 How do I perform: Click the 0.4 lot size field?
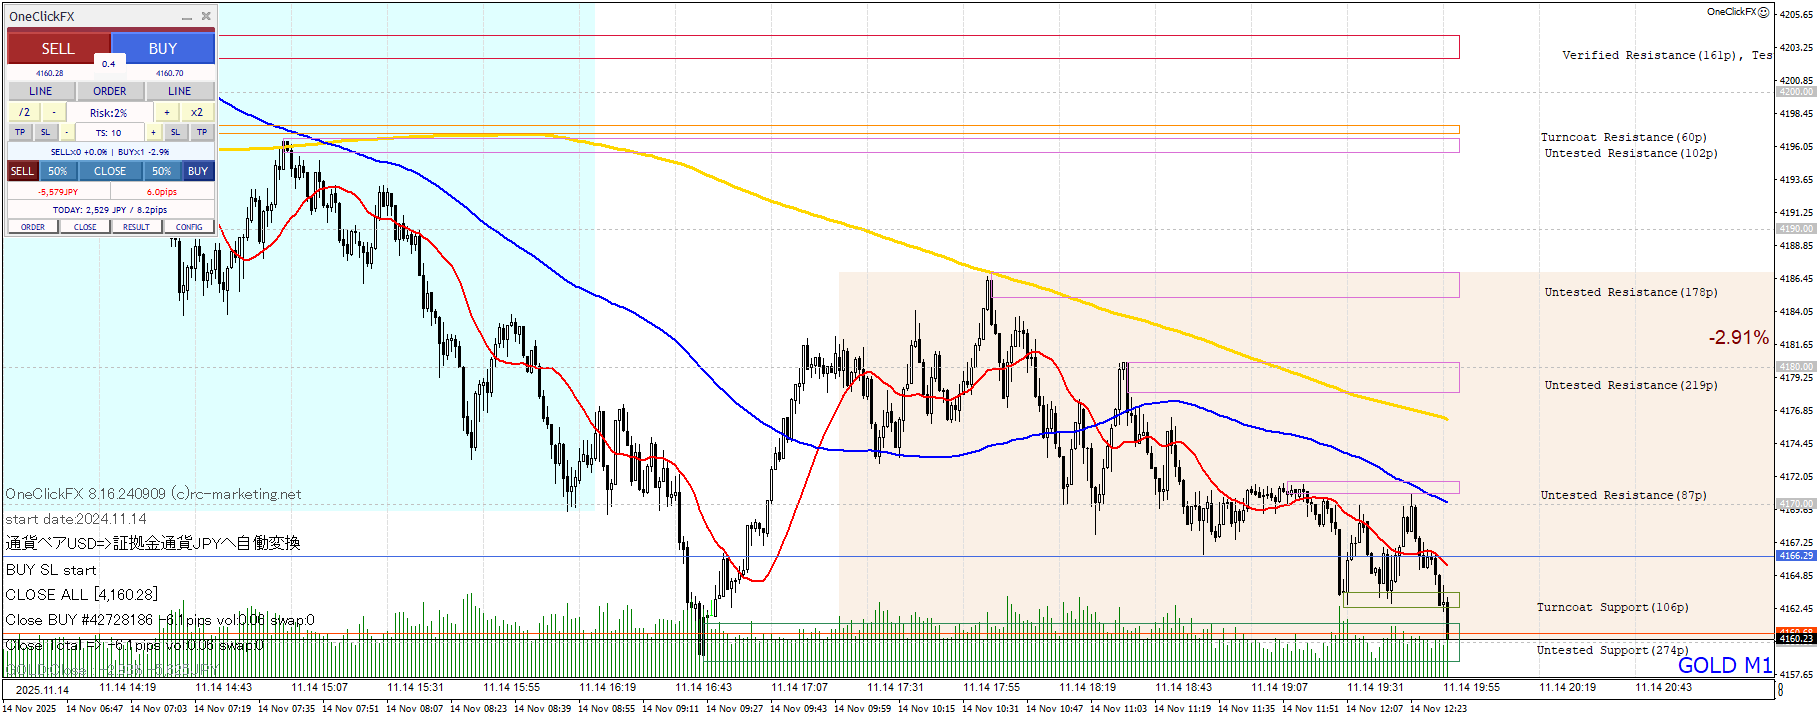point(109,64)
